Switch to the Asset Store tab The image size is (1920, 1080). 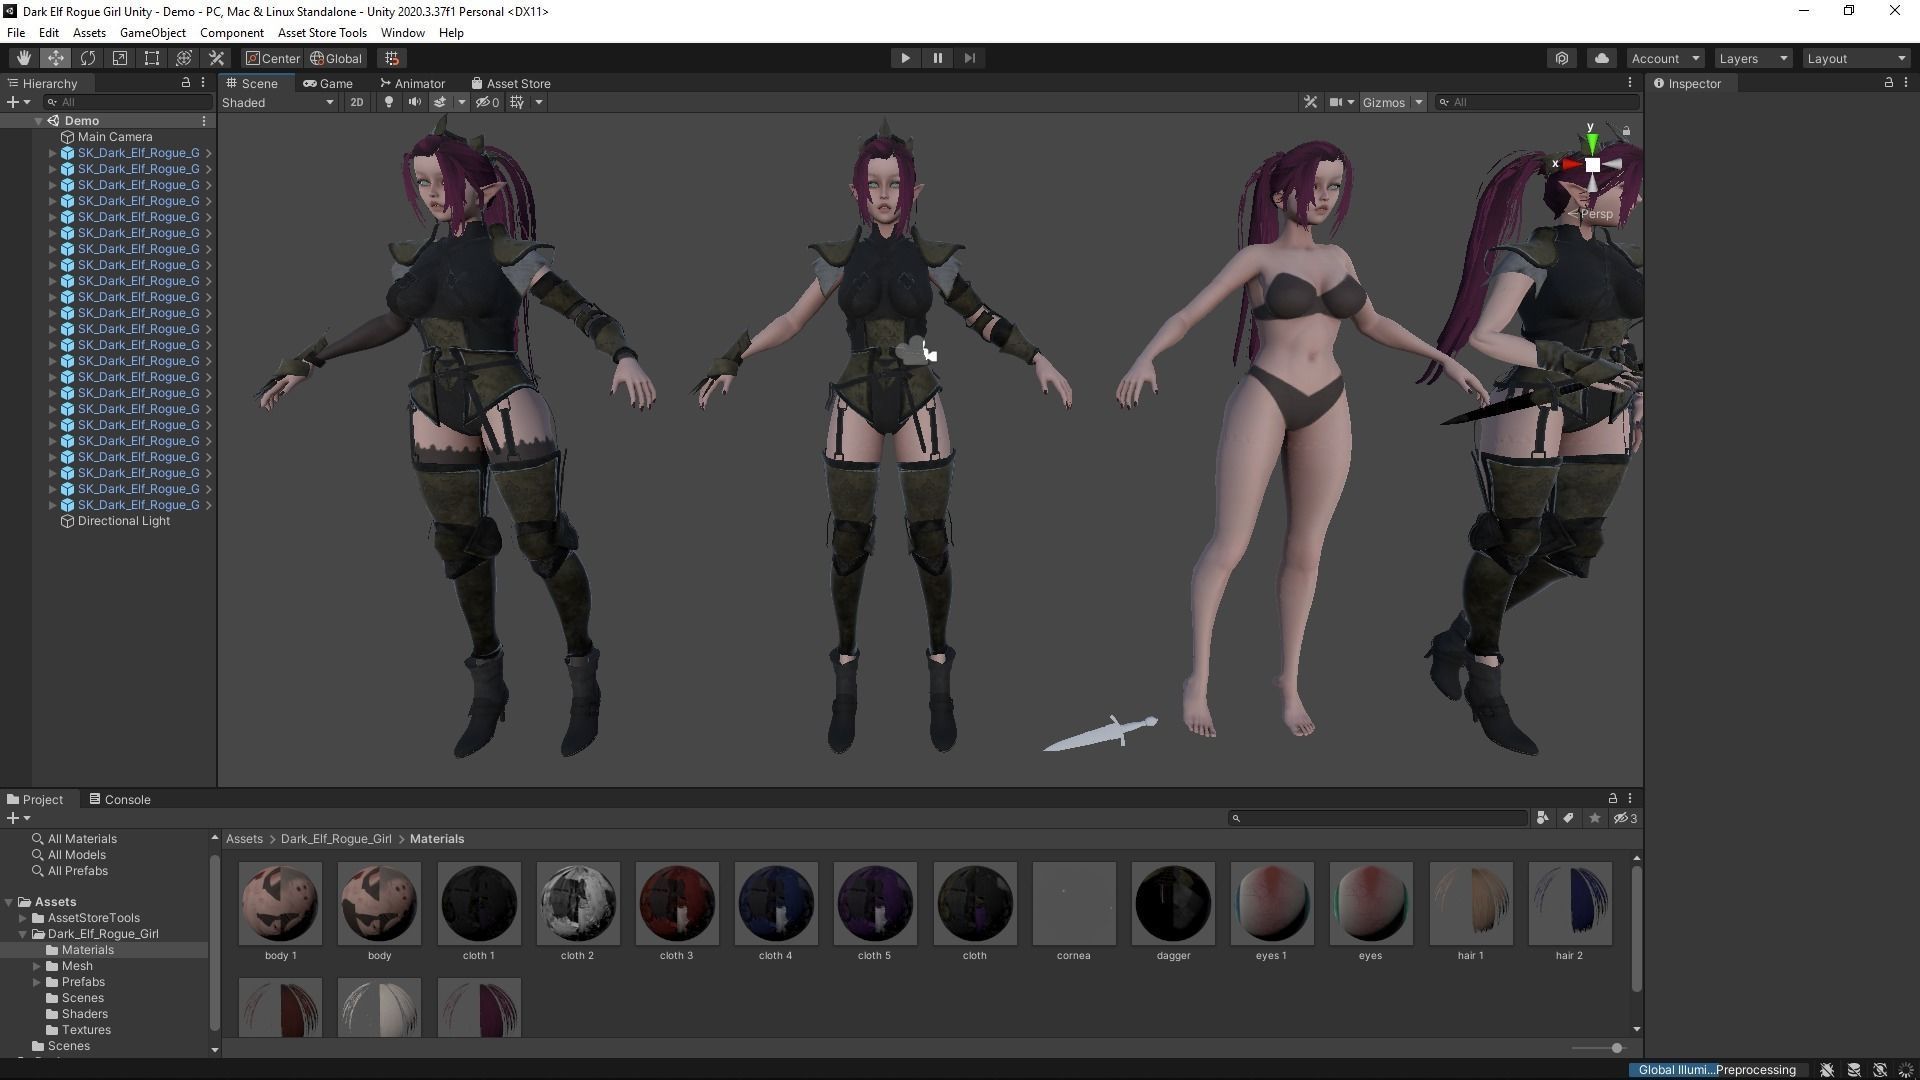point(510,83)
